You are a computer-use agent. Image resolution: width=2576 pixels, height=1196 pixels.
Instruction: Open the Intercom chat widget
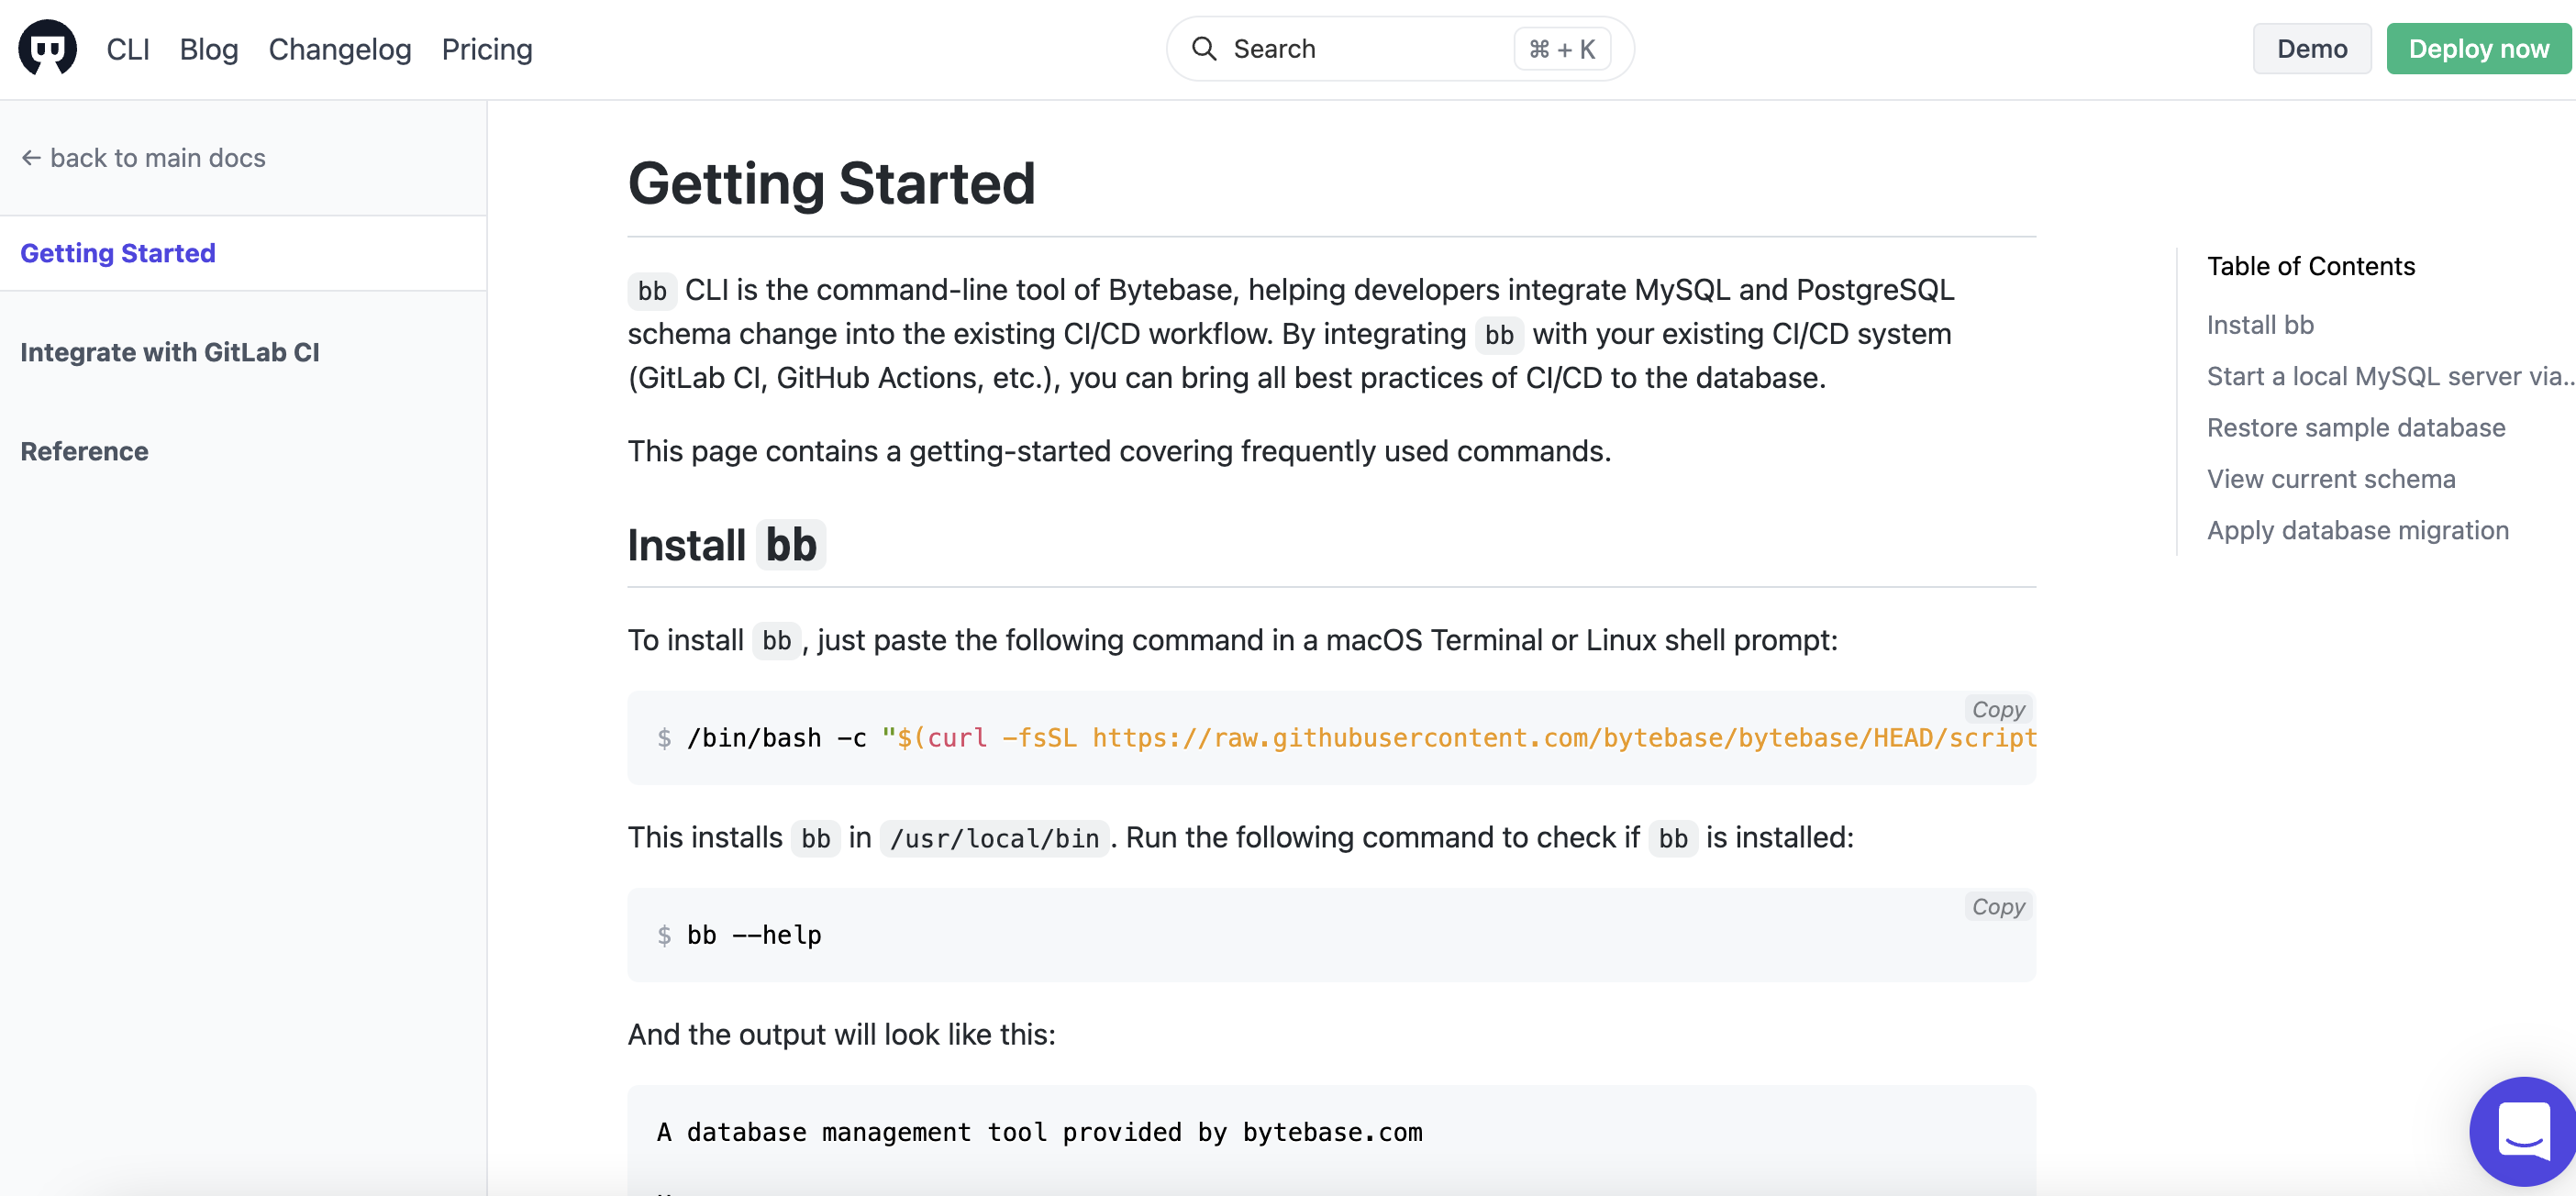pos(2522,1130)
